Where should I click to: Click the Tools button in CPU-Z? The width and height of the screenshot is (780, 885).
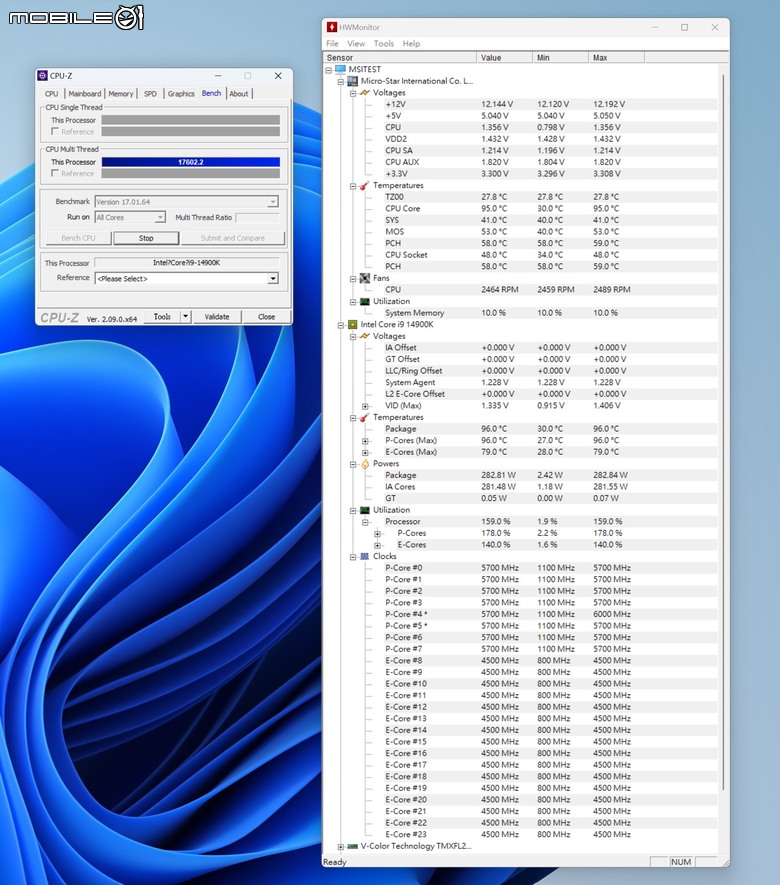(163, 317)
